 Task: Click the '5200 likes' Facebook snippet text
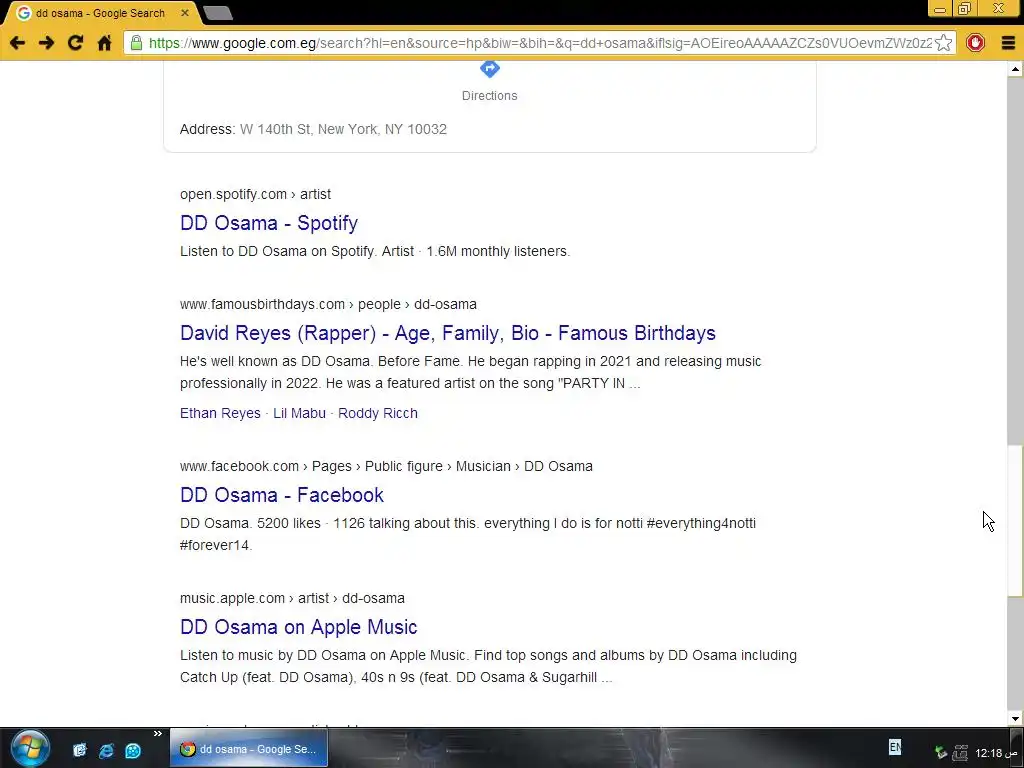(x=289, y=524)
